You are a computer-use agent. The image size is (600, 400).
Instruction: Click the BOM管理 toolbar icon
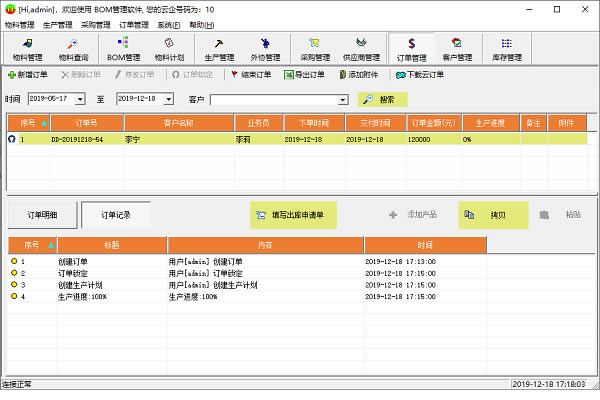pyautogui.click(x=124, y=48)
